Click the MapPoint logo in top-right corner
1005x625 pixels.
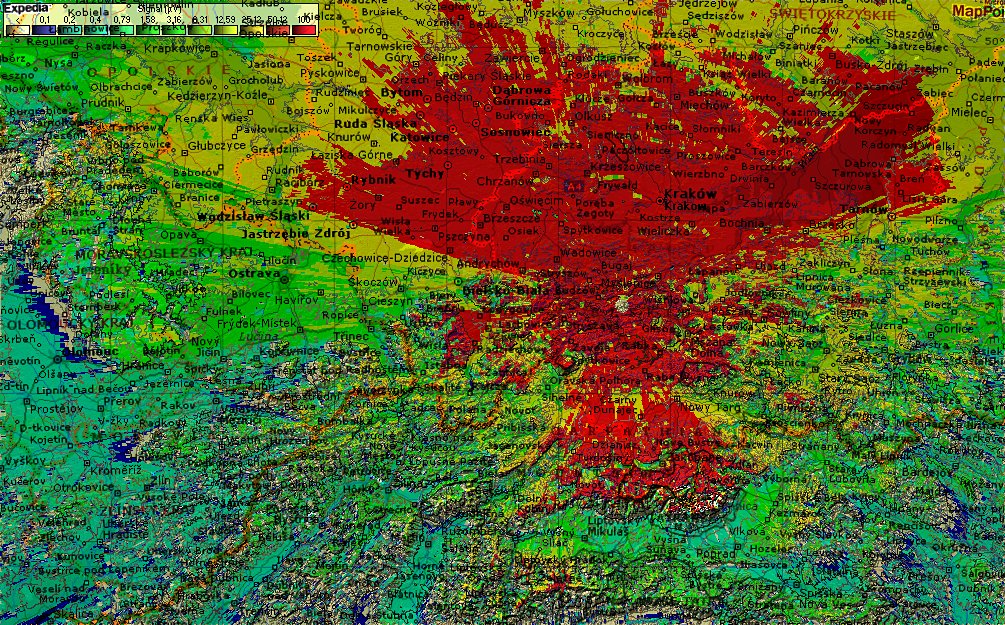coord(976,11)
